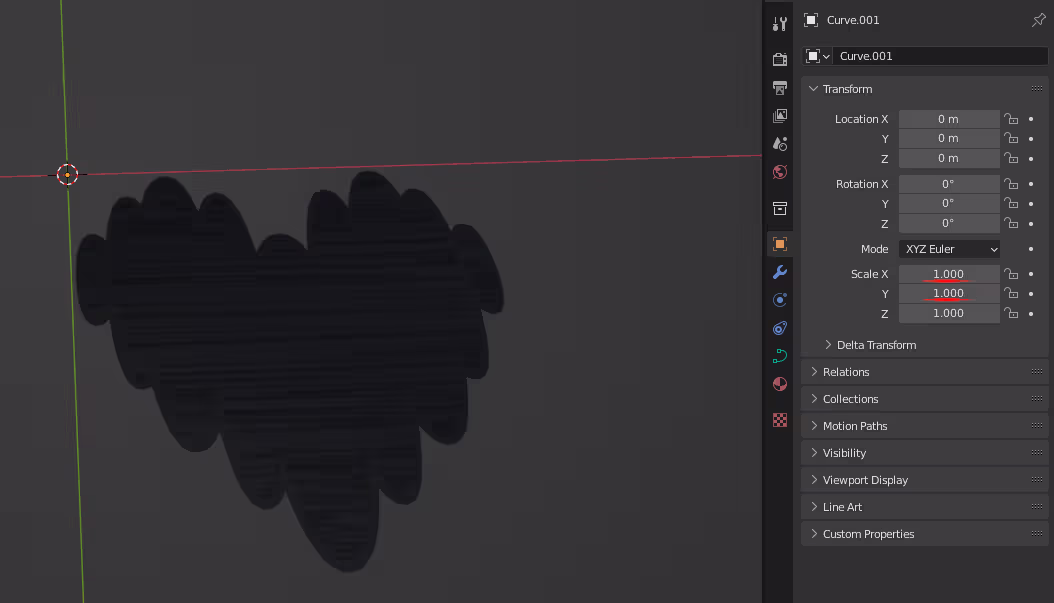This screenshot has width=1054, height=603.
Task: Open the rotation Mode XYZ Euler dropdown
Action: tap(949, 249)
